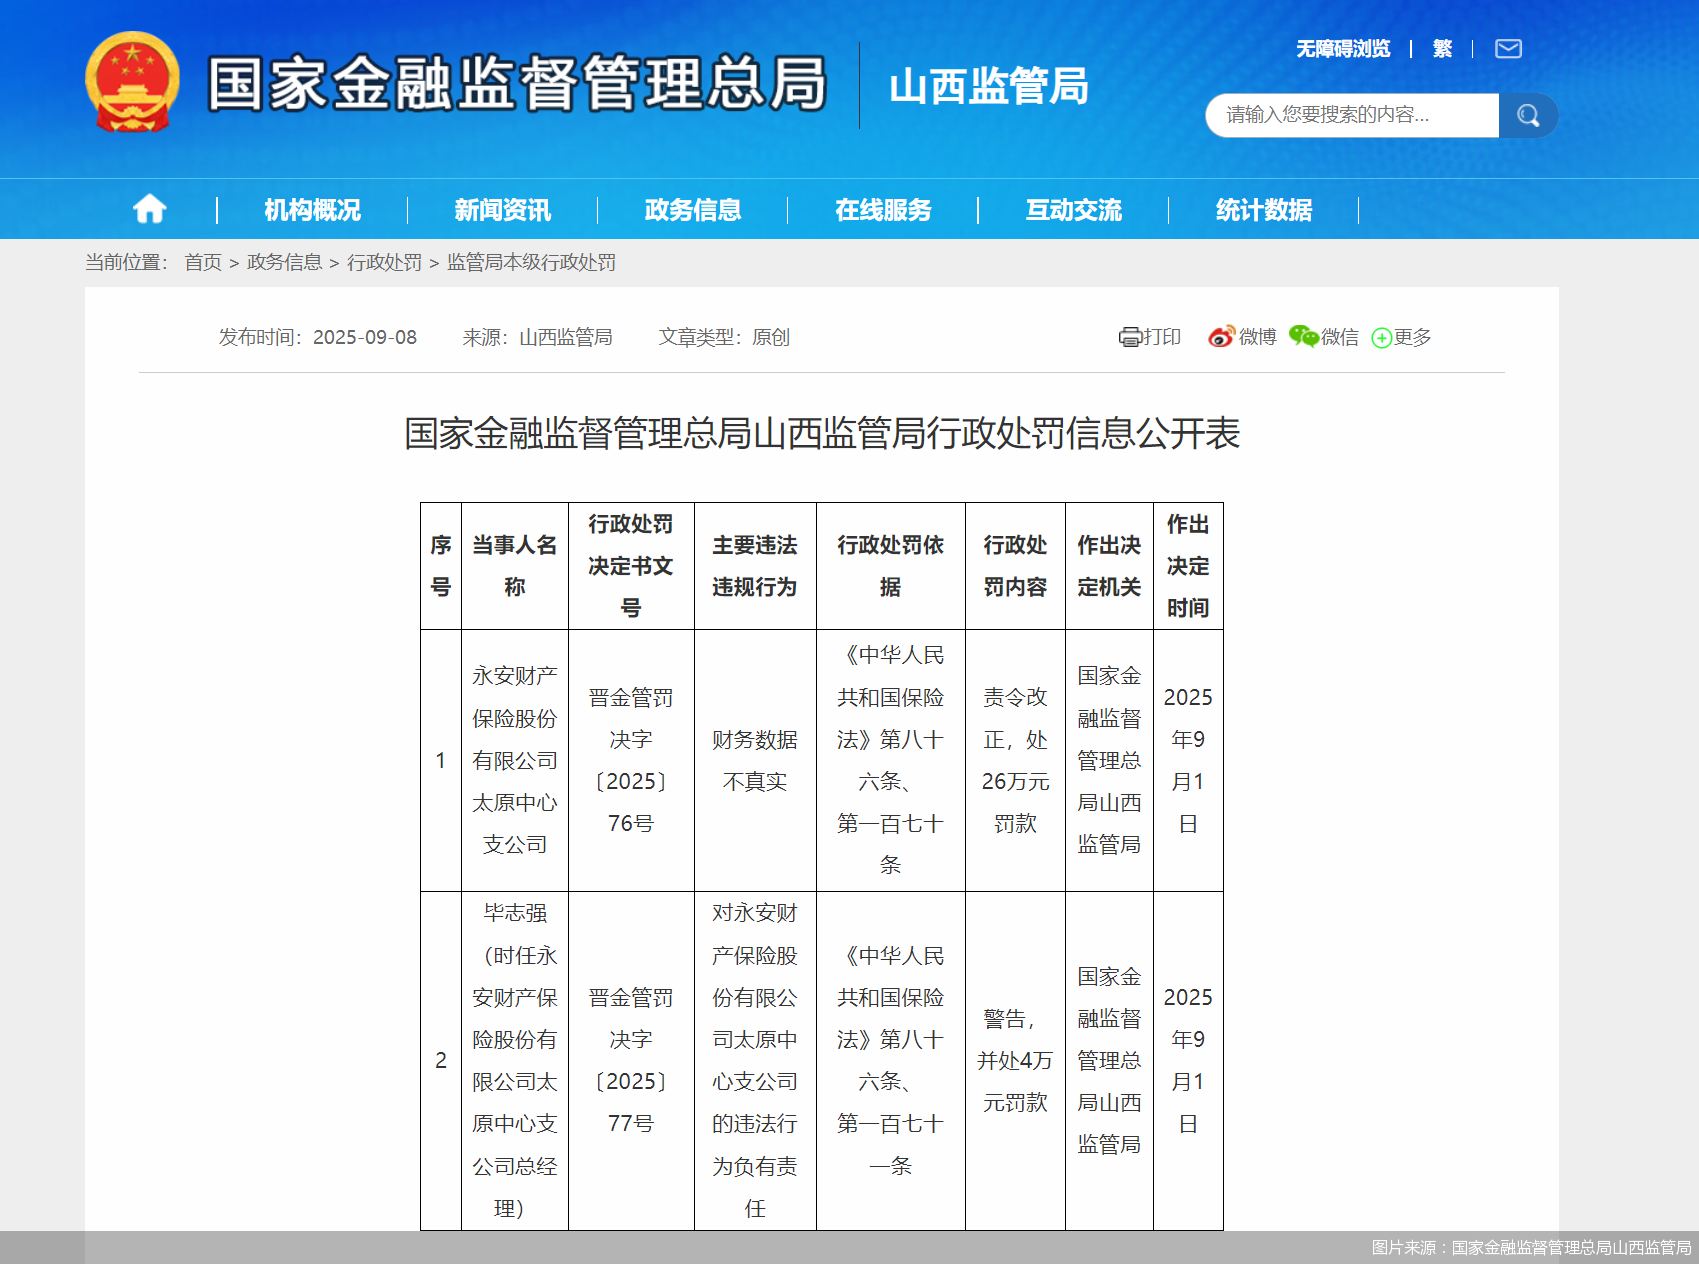Viewport: 1699px width, 1264px height.
Task: Click the 更多 share label
Action: [x=1413, y=337]
